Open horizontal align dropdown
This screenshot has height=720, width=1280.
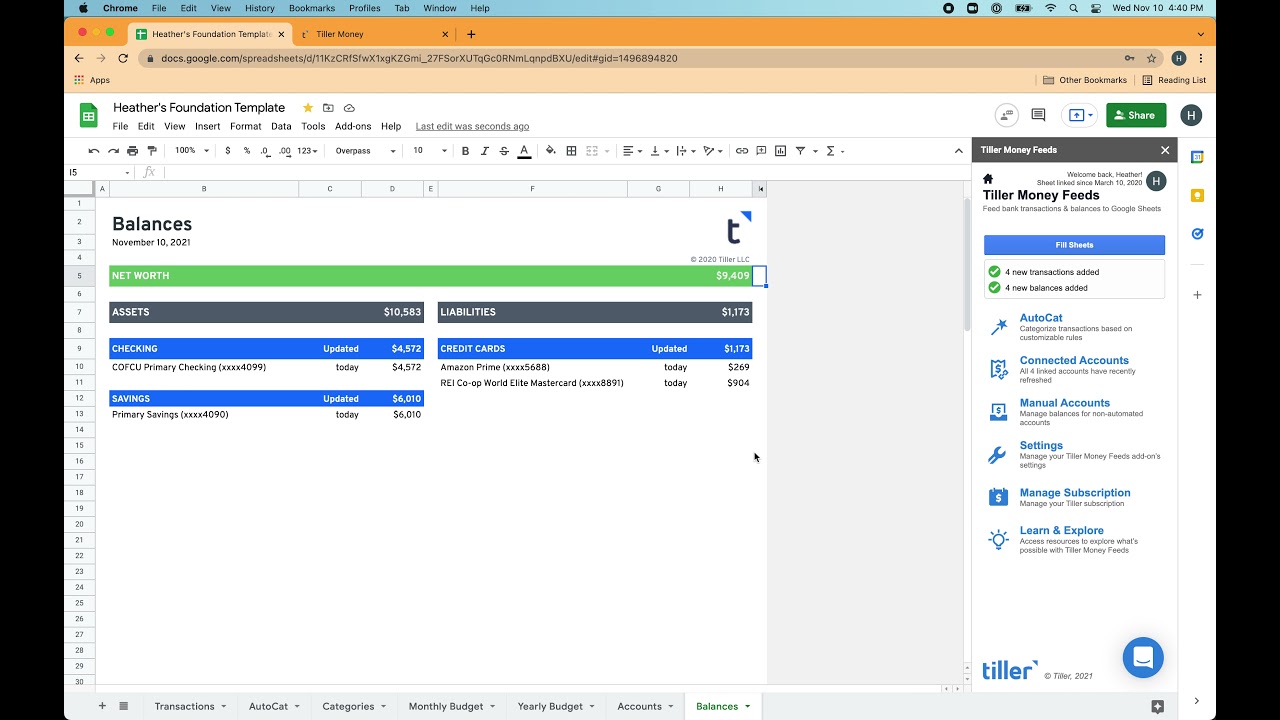(x=633, y=151)
